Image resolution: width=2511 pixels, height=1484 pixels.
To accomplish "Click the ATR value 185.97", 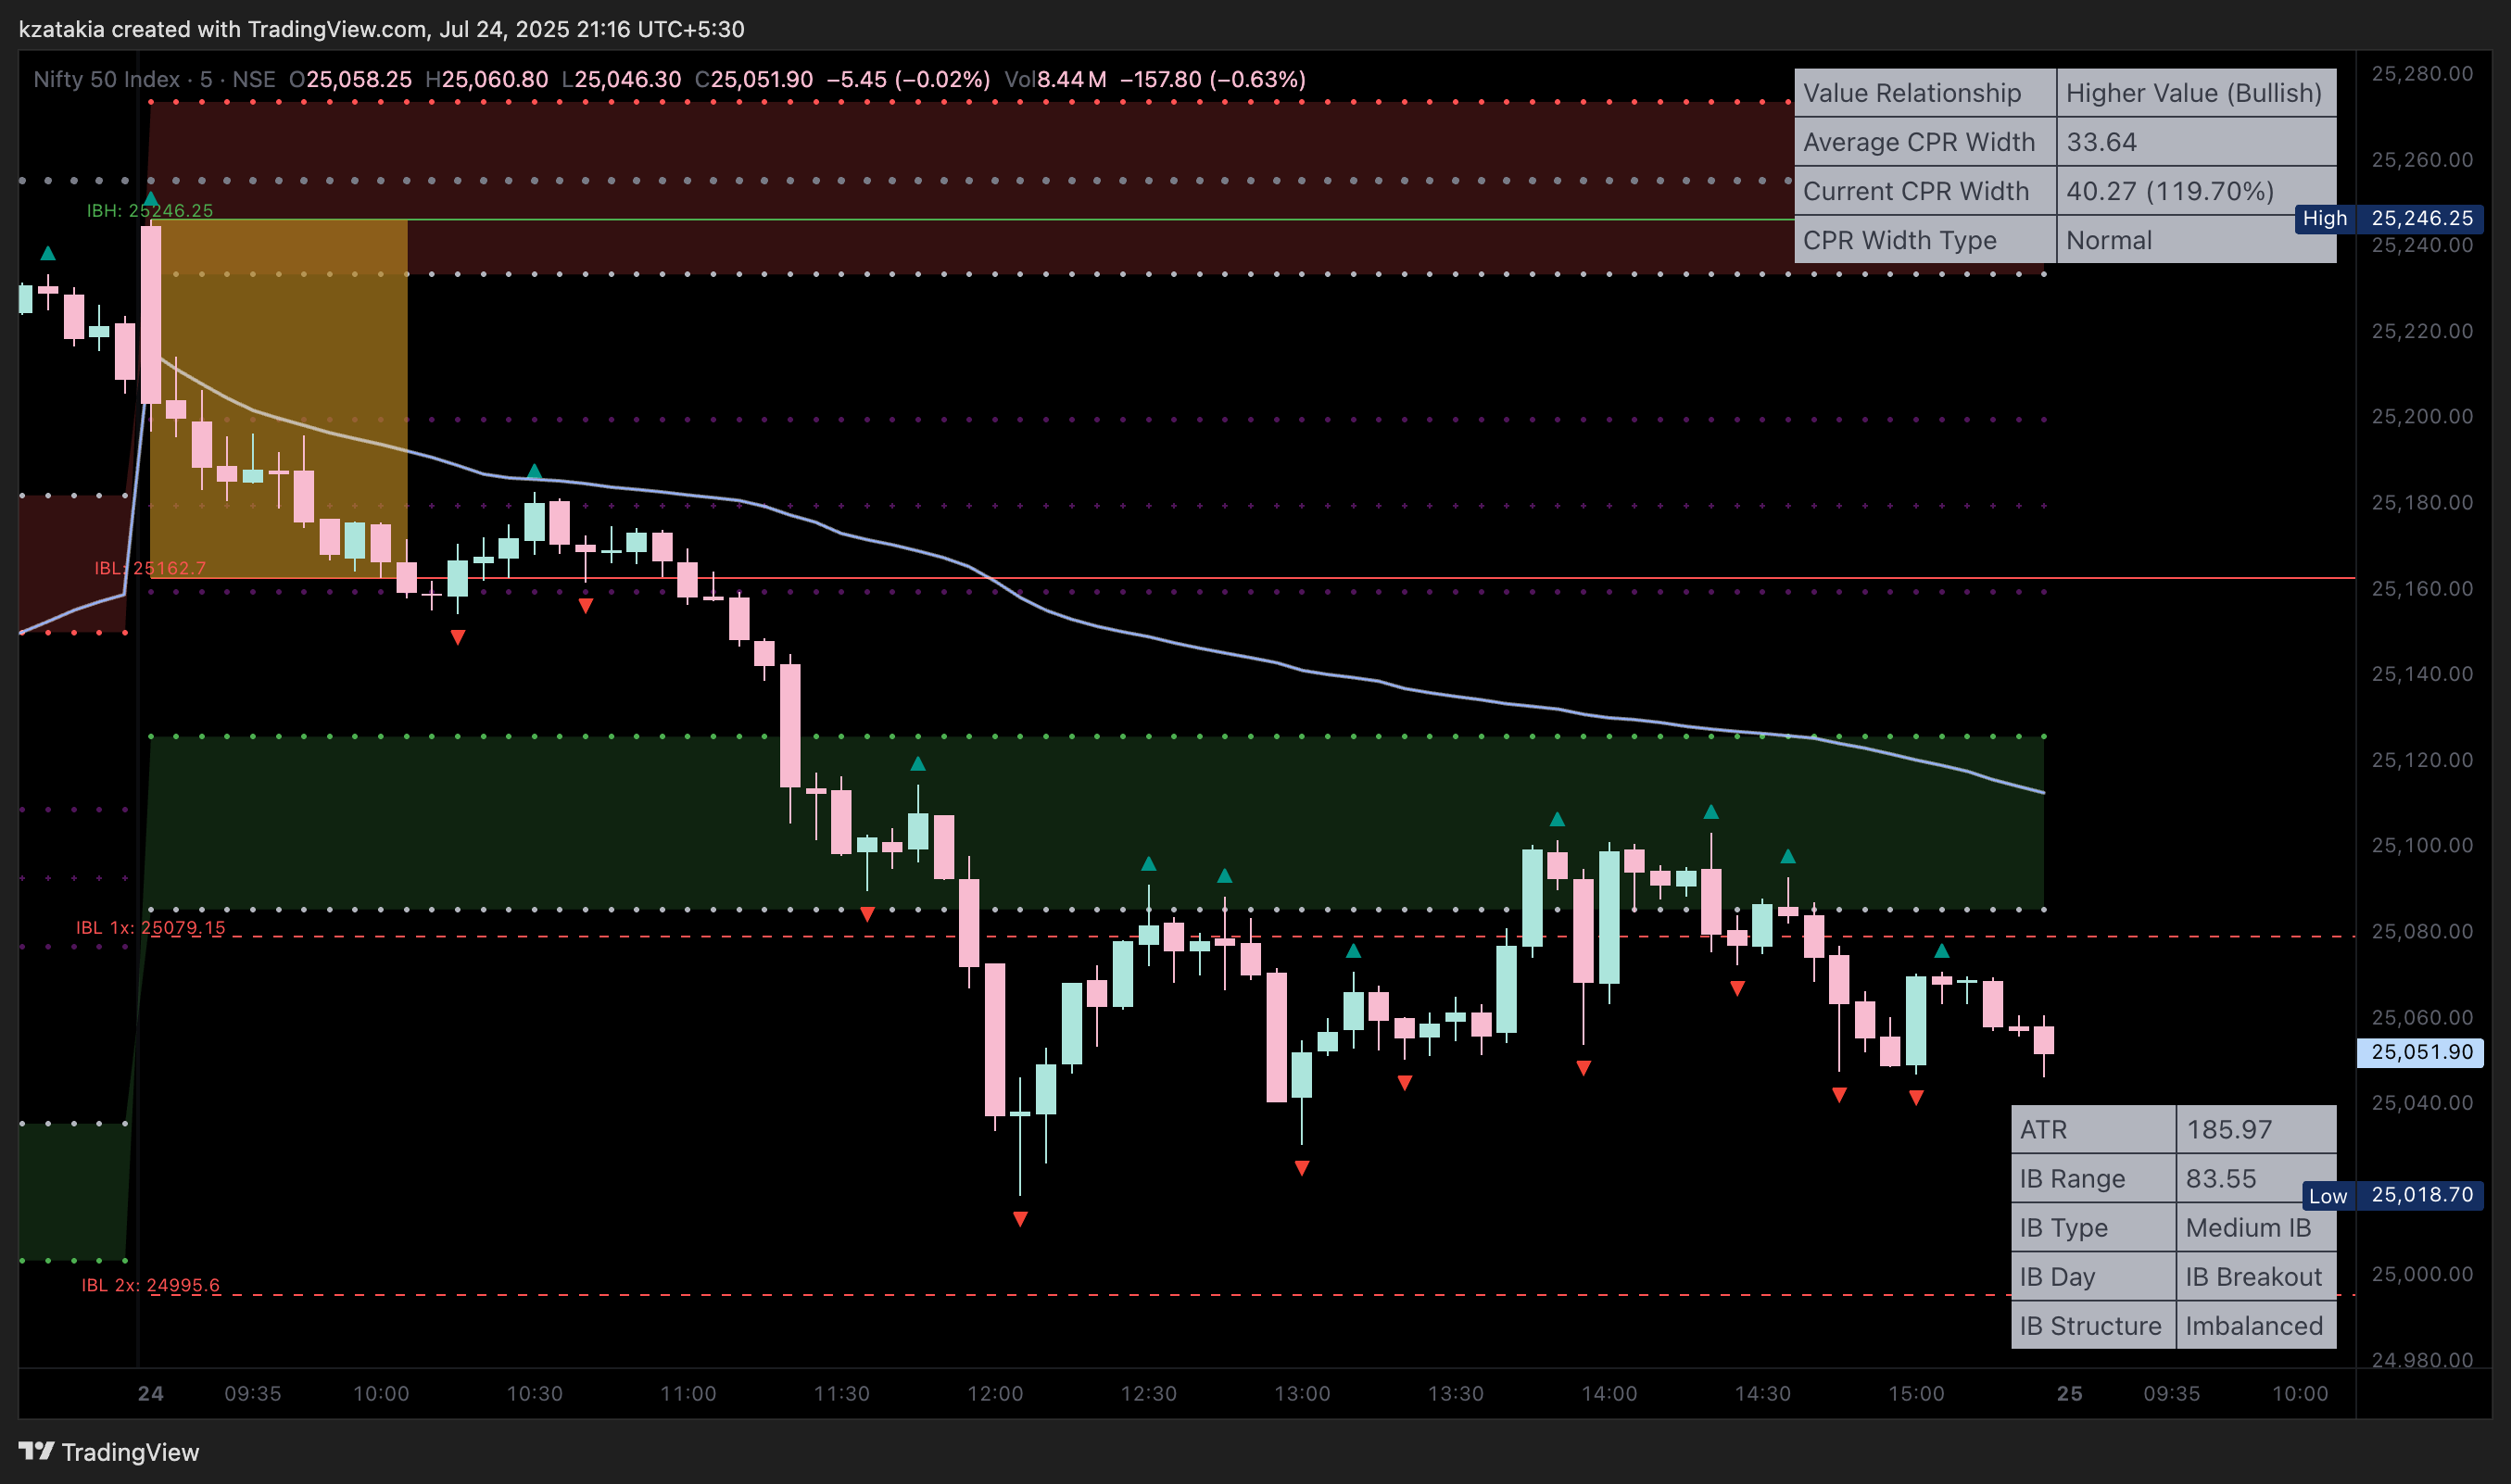I will click(x=2256, y=1129).
